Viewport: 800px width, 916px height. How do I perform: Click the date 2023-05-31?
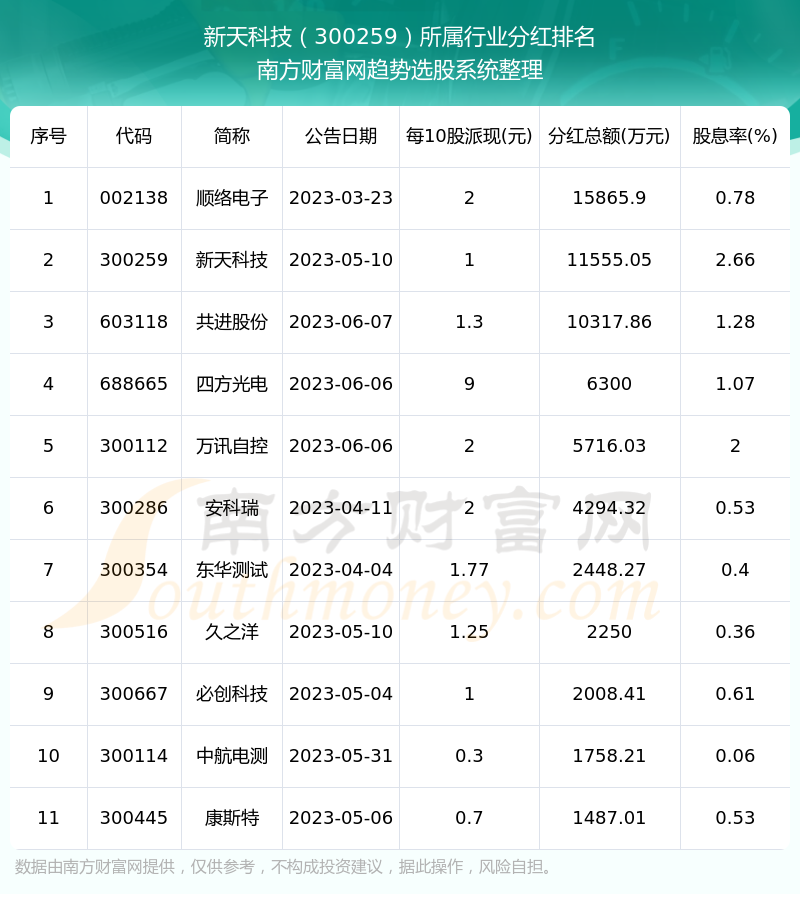[341, 755]
